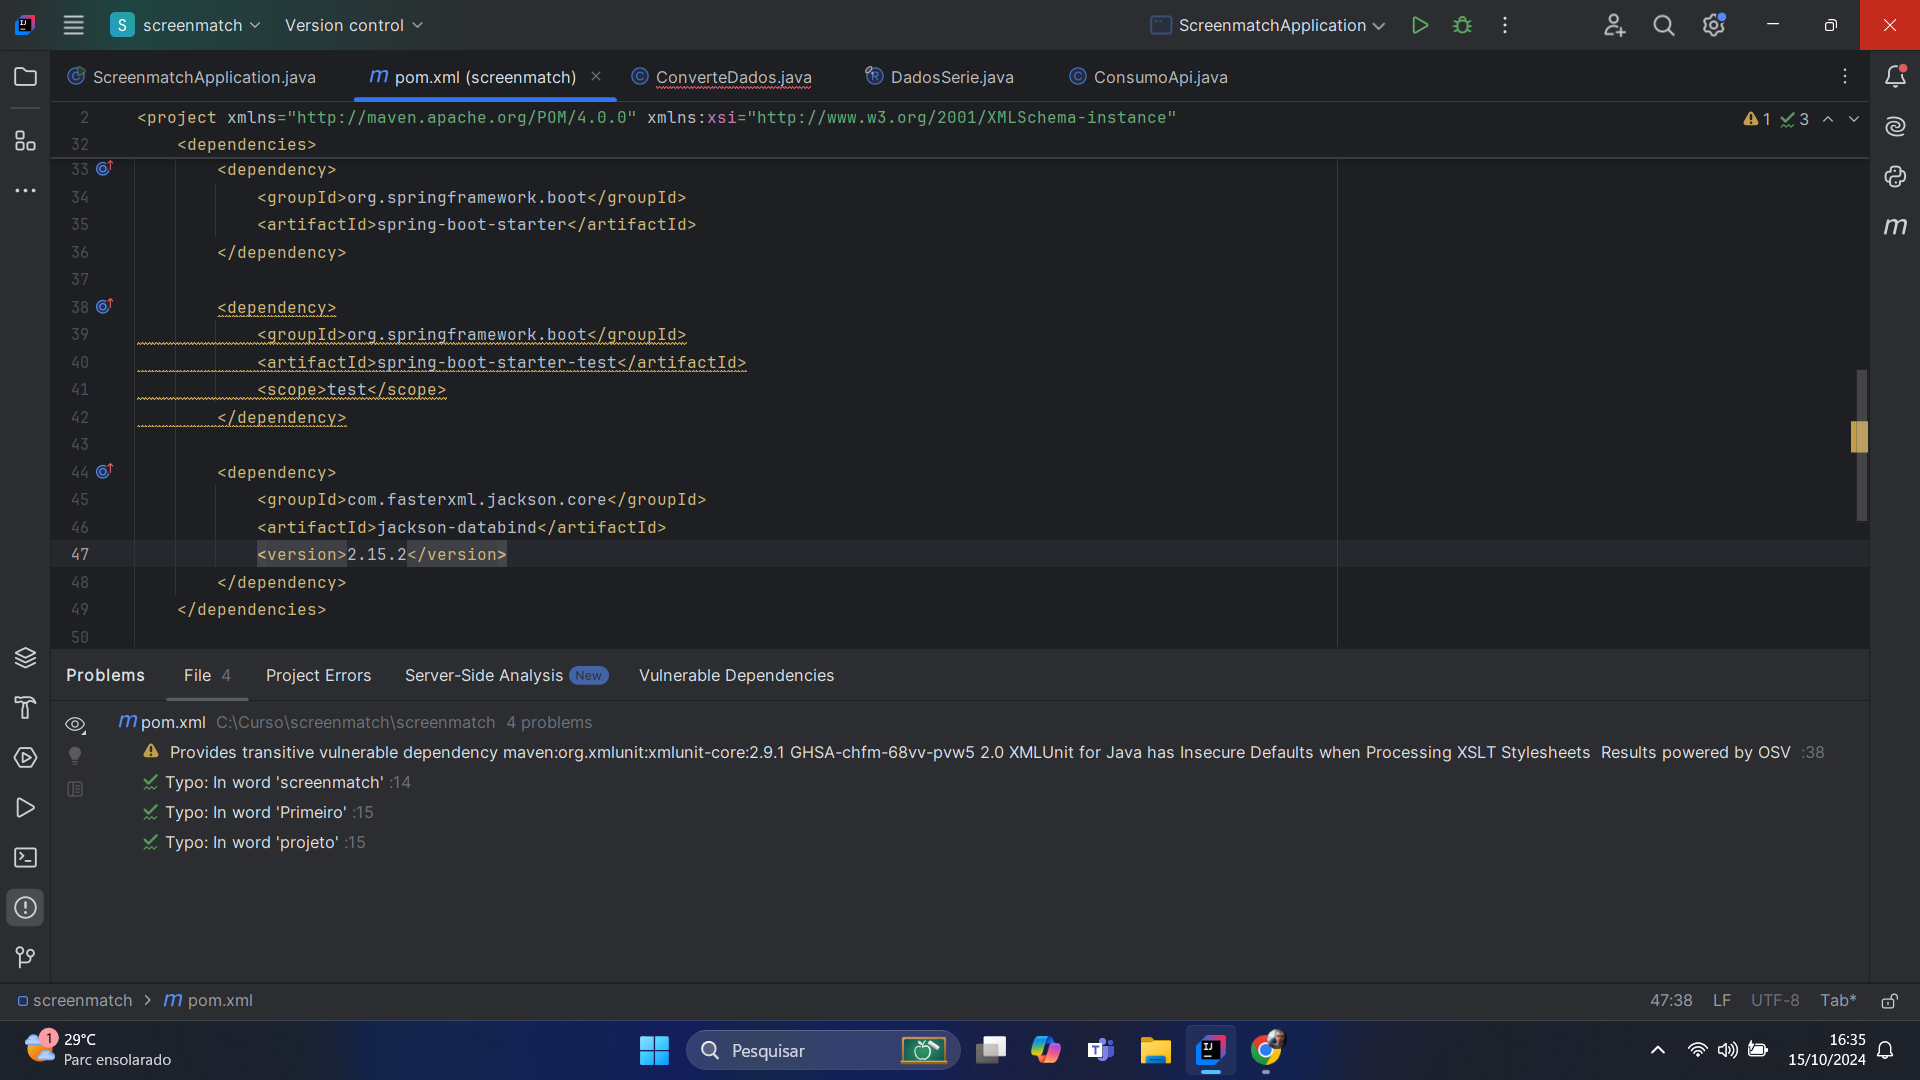Open the Project Errors tab
Screen dimensions: 1920x1080
(x=318, y=676)
